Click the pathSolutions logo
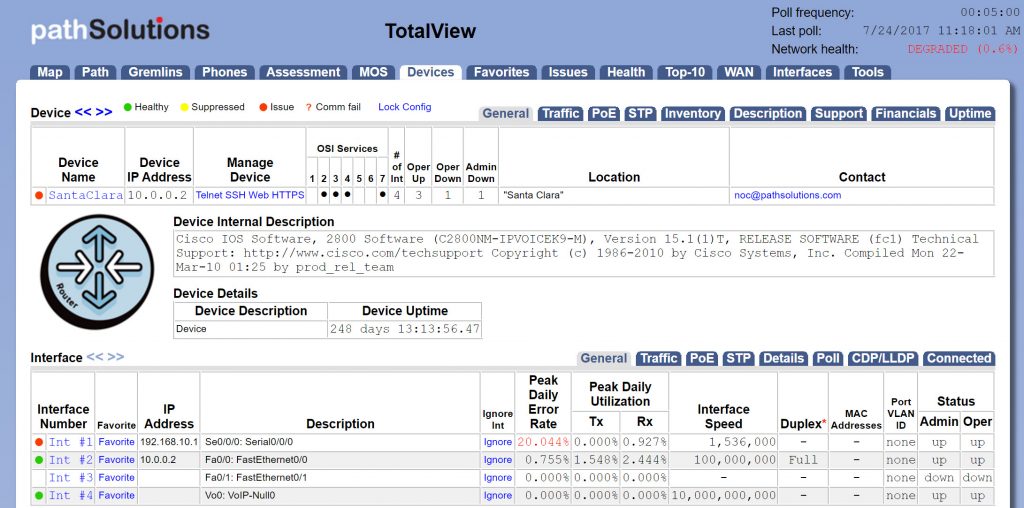Image resolution: width=1024 pixels, height=508 pixels. (120, 30)
